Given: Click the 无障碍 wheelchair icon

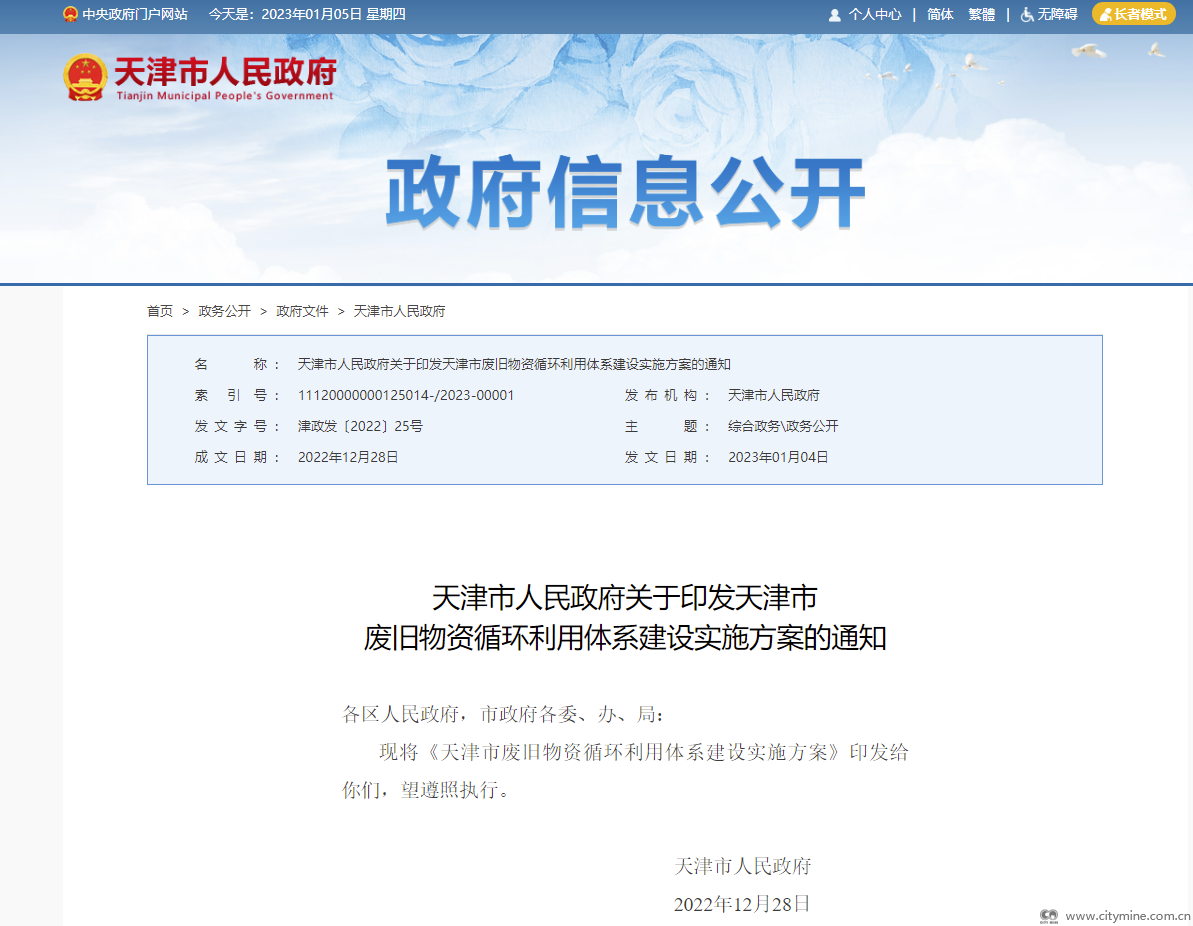Looking at the screenshot, I should point(1027,15).
